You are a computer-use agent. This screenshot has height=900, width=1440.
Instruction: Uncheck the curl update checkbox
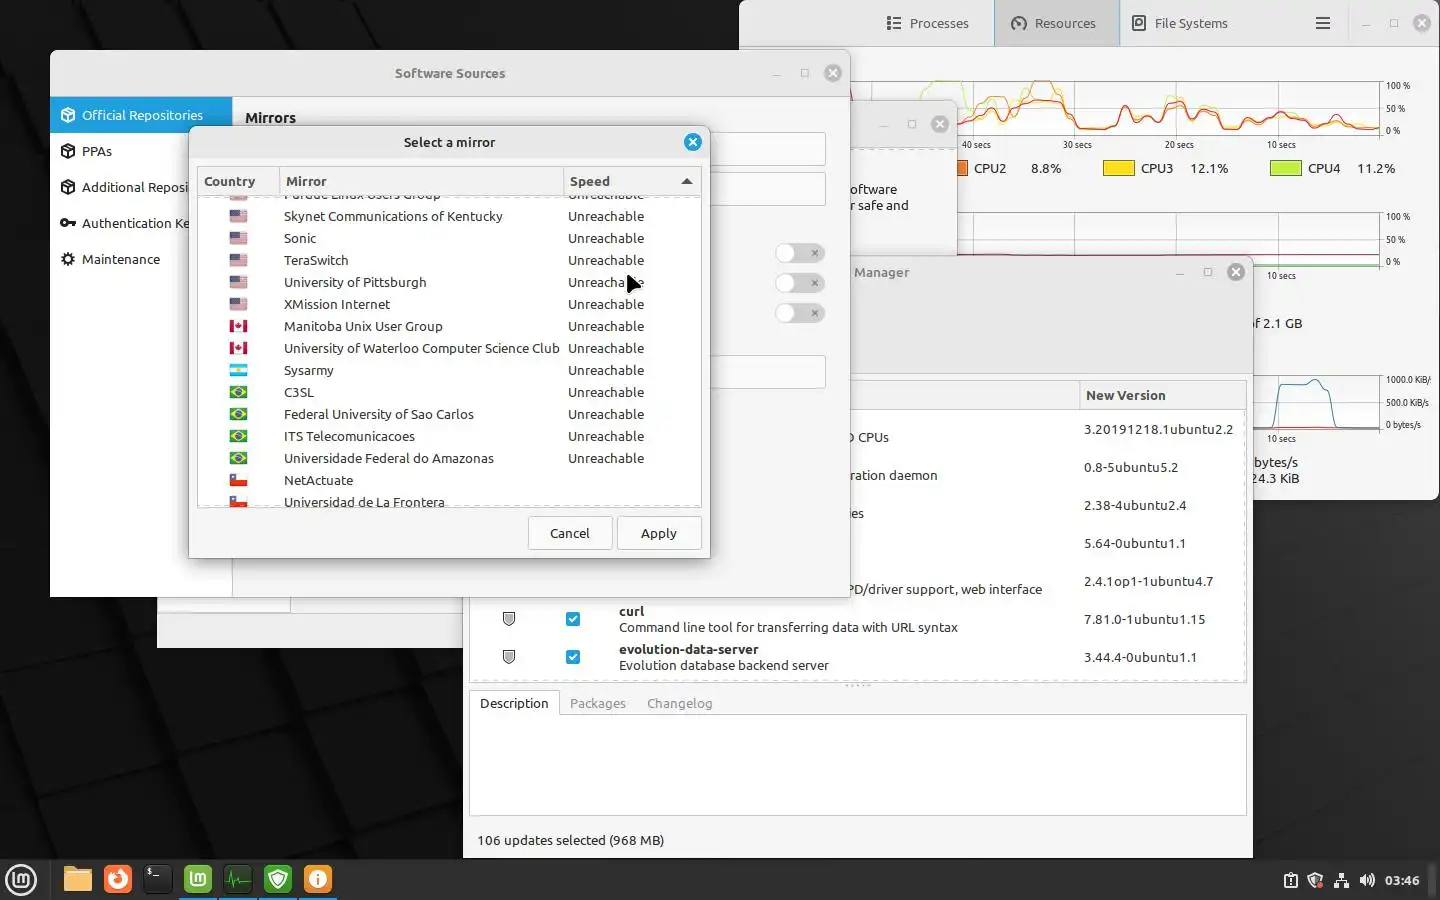(x=573, y=619)
